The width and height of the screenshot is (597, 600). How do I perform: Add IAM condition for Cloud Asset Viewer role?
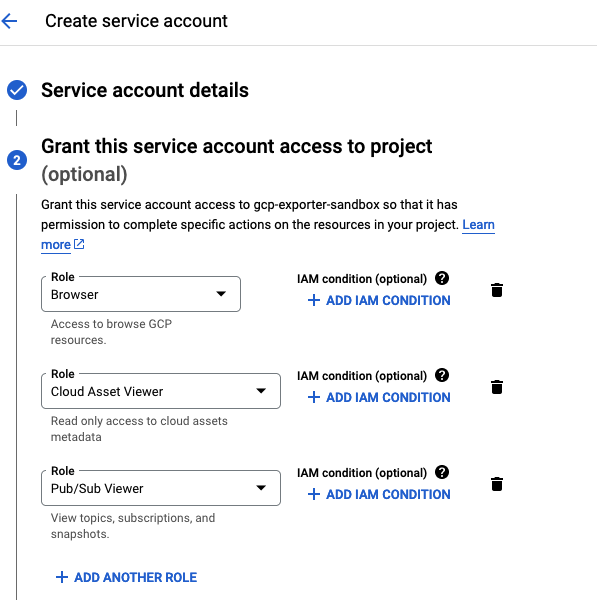[x=379, y=397]
